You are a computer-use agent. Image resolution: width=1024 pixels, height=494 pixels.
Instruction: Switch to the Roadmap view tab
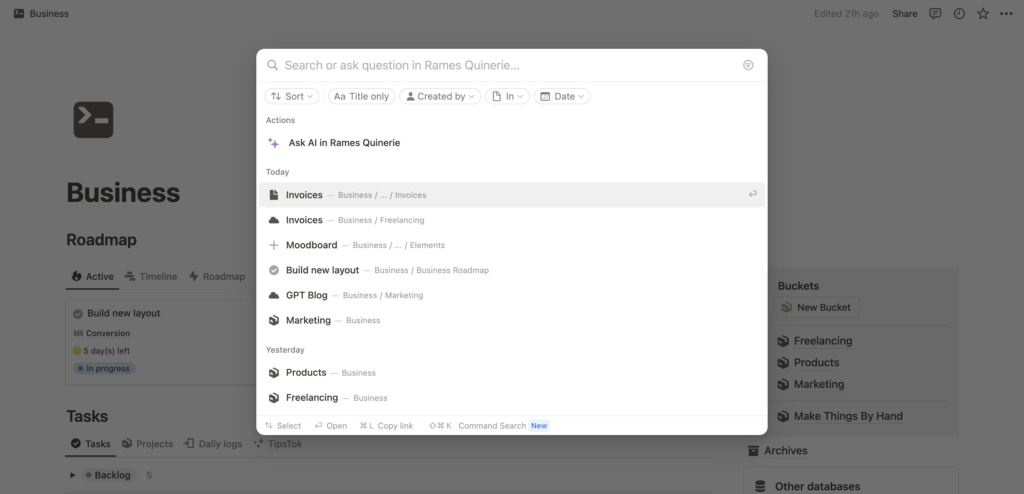coord(217,276)
